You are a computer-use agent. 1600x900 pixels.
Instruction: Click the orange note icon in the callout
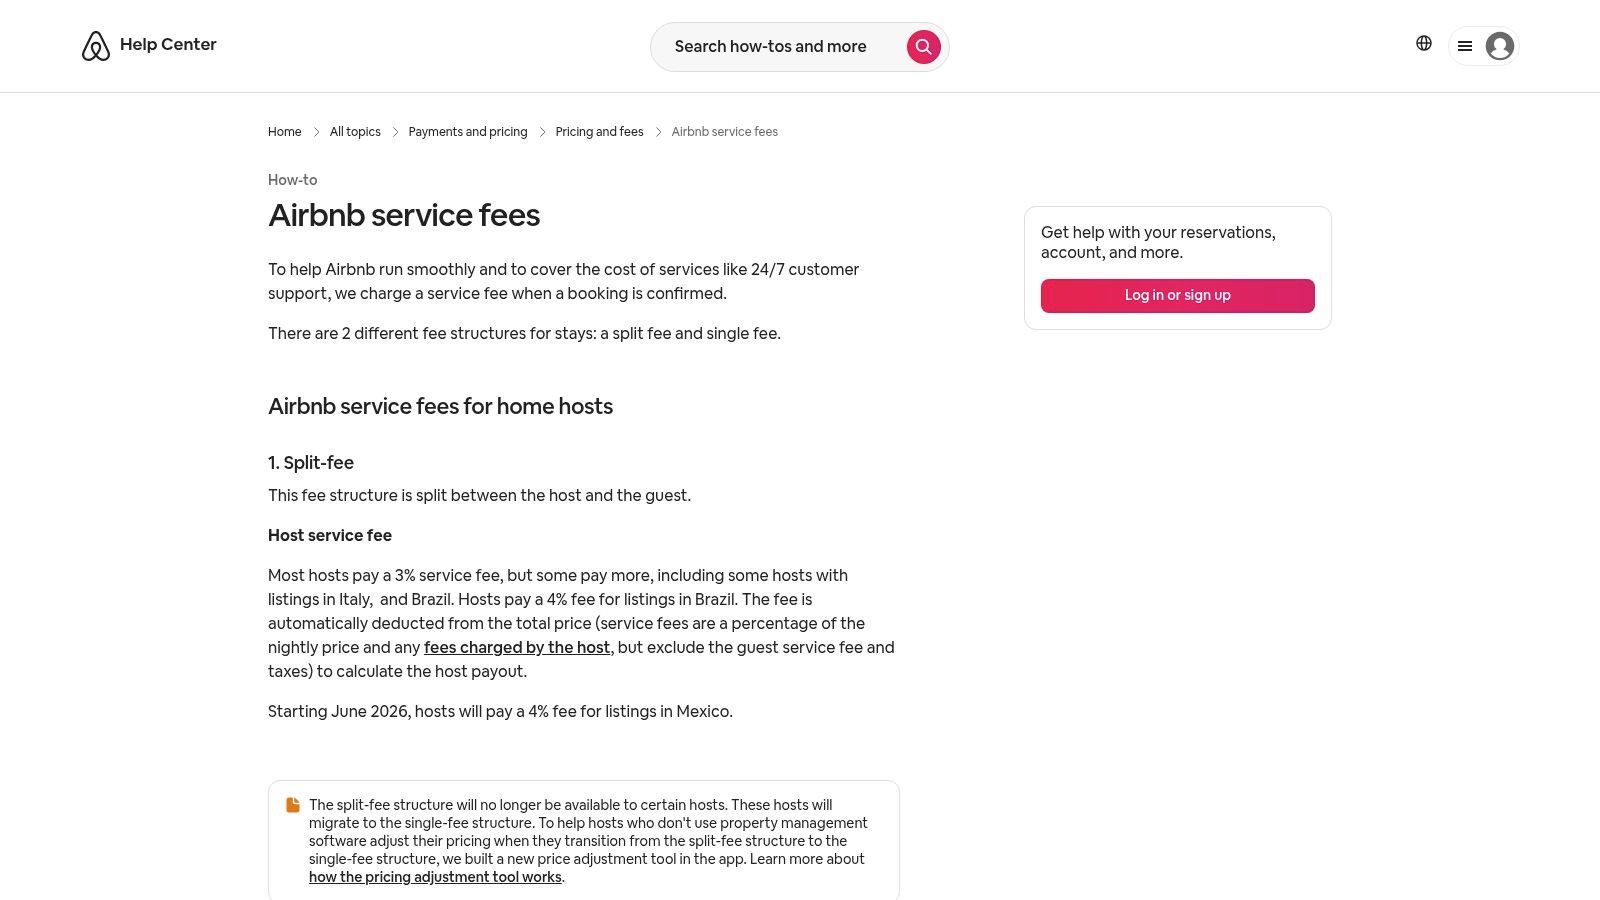[x=292, y=804]
